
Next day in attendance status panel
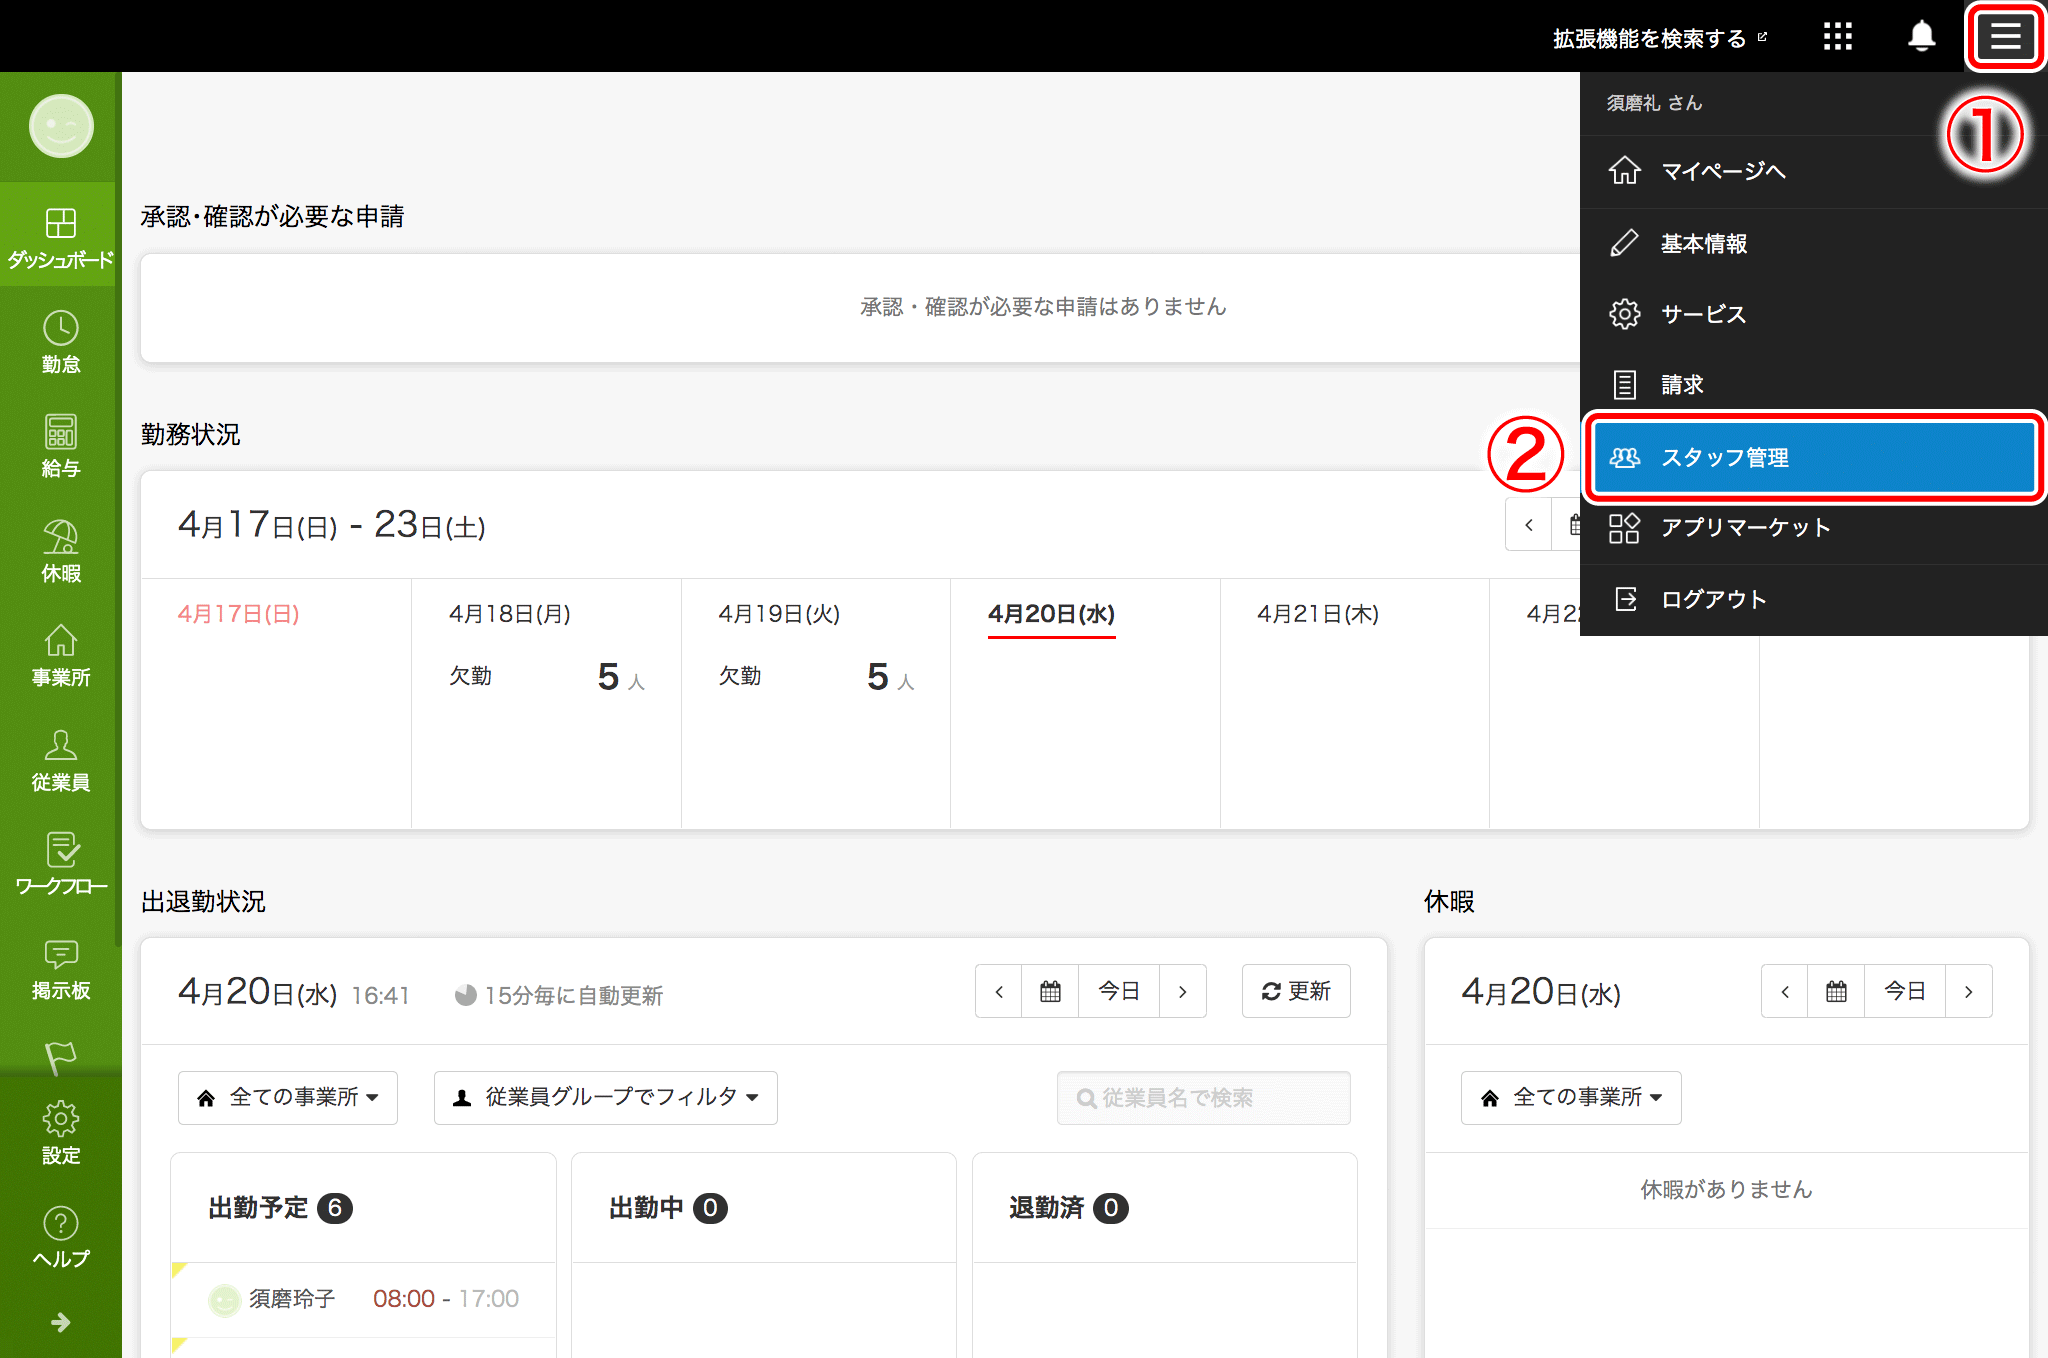tap(1183, 991)
